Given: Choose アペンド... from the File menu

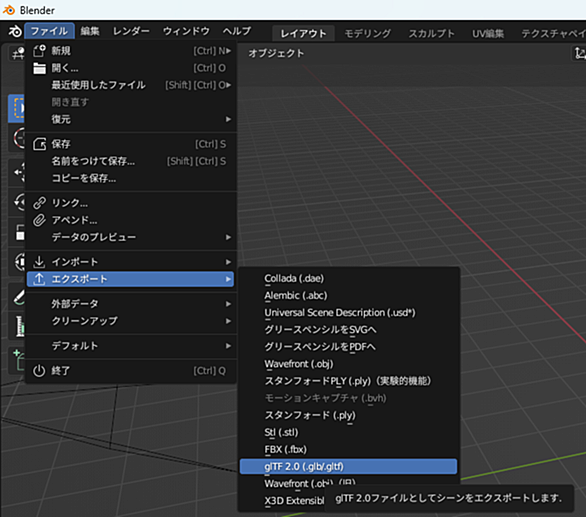Looking at the screenshot, I should pos(130,220).
